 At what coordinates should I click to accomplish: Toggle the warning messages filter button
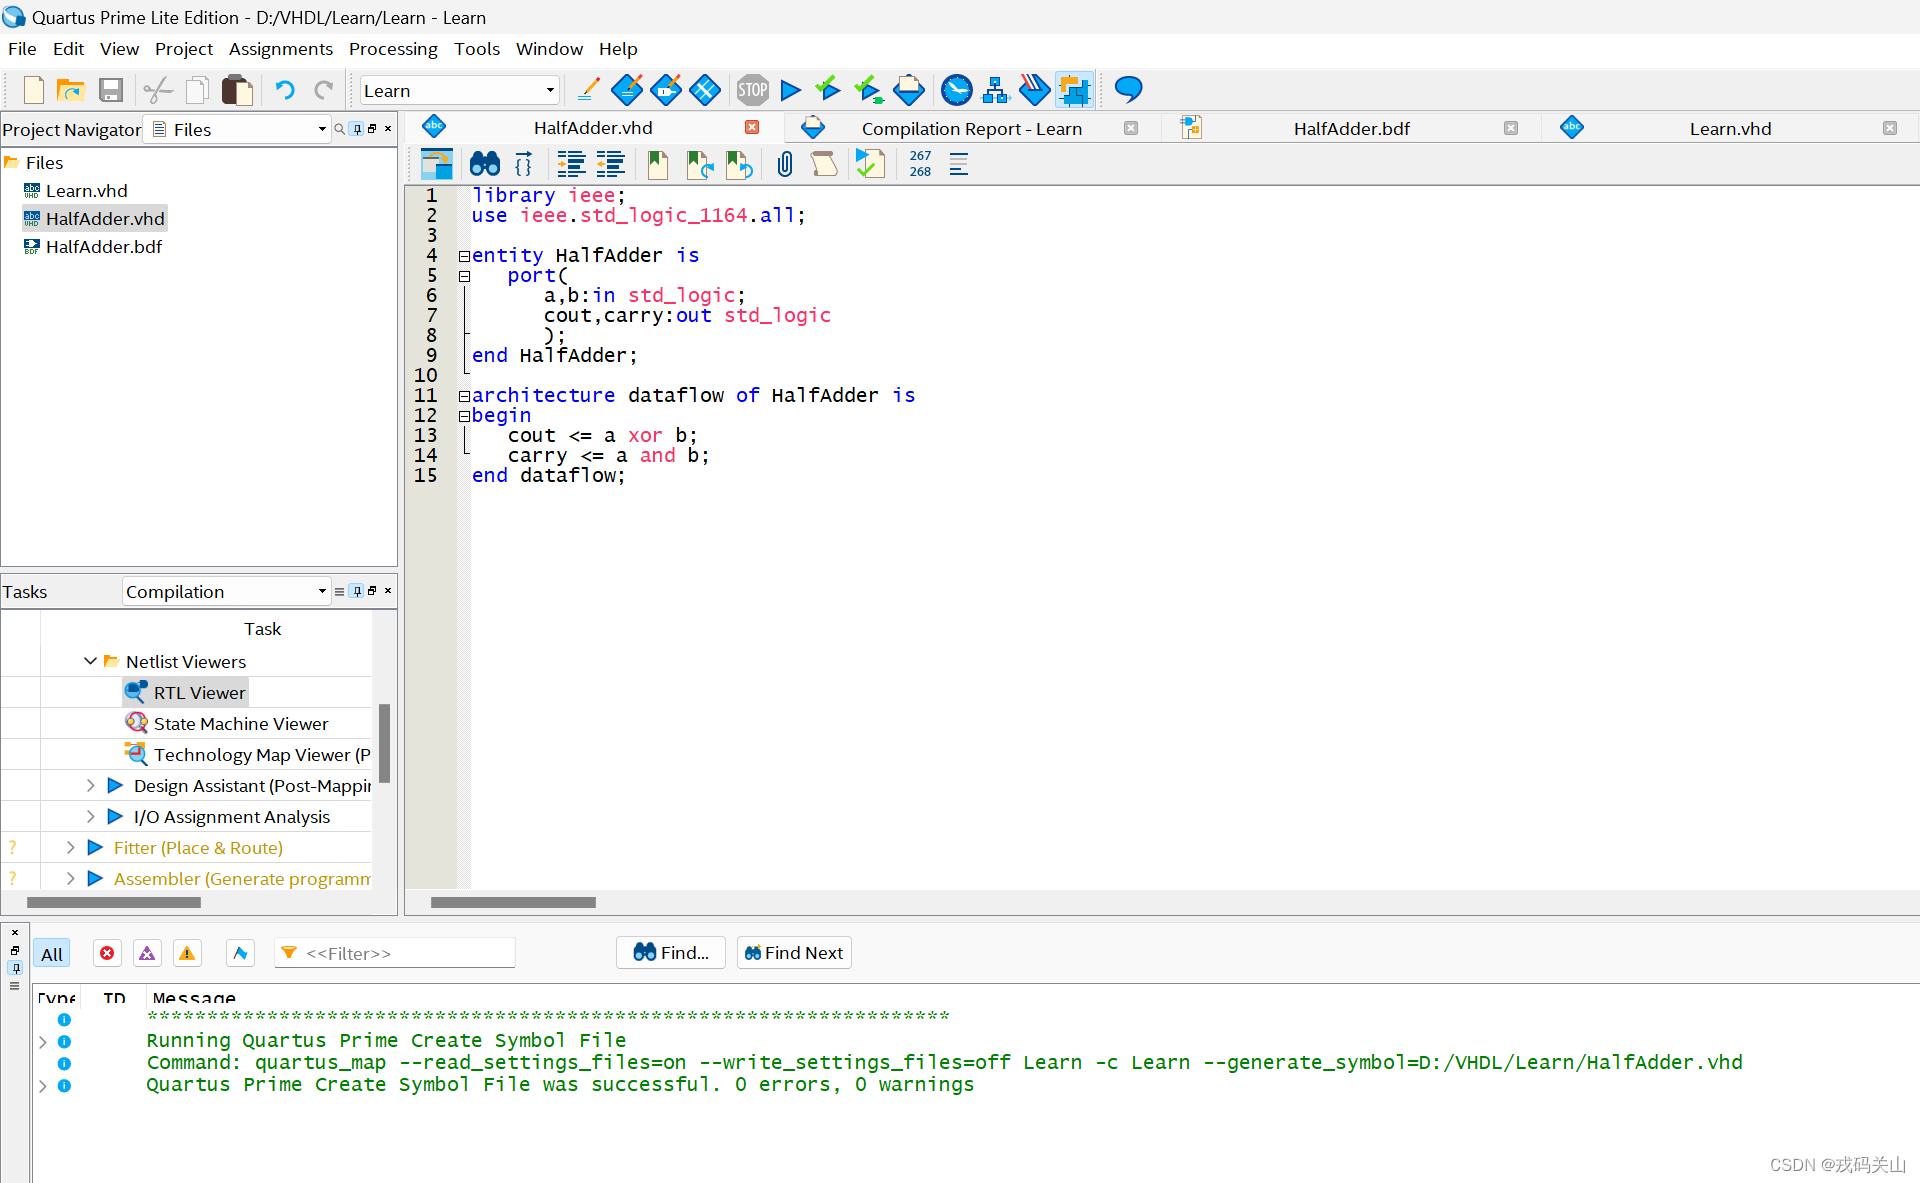187,953
